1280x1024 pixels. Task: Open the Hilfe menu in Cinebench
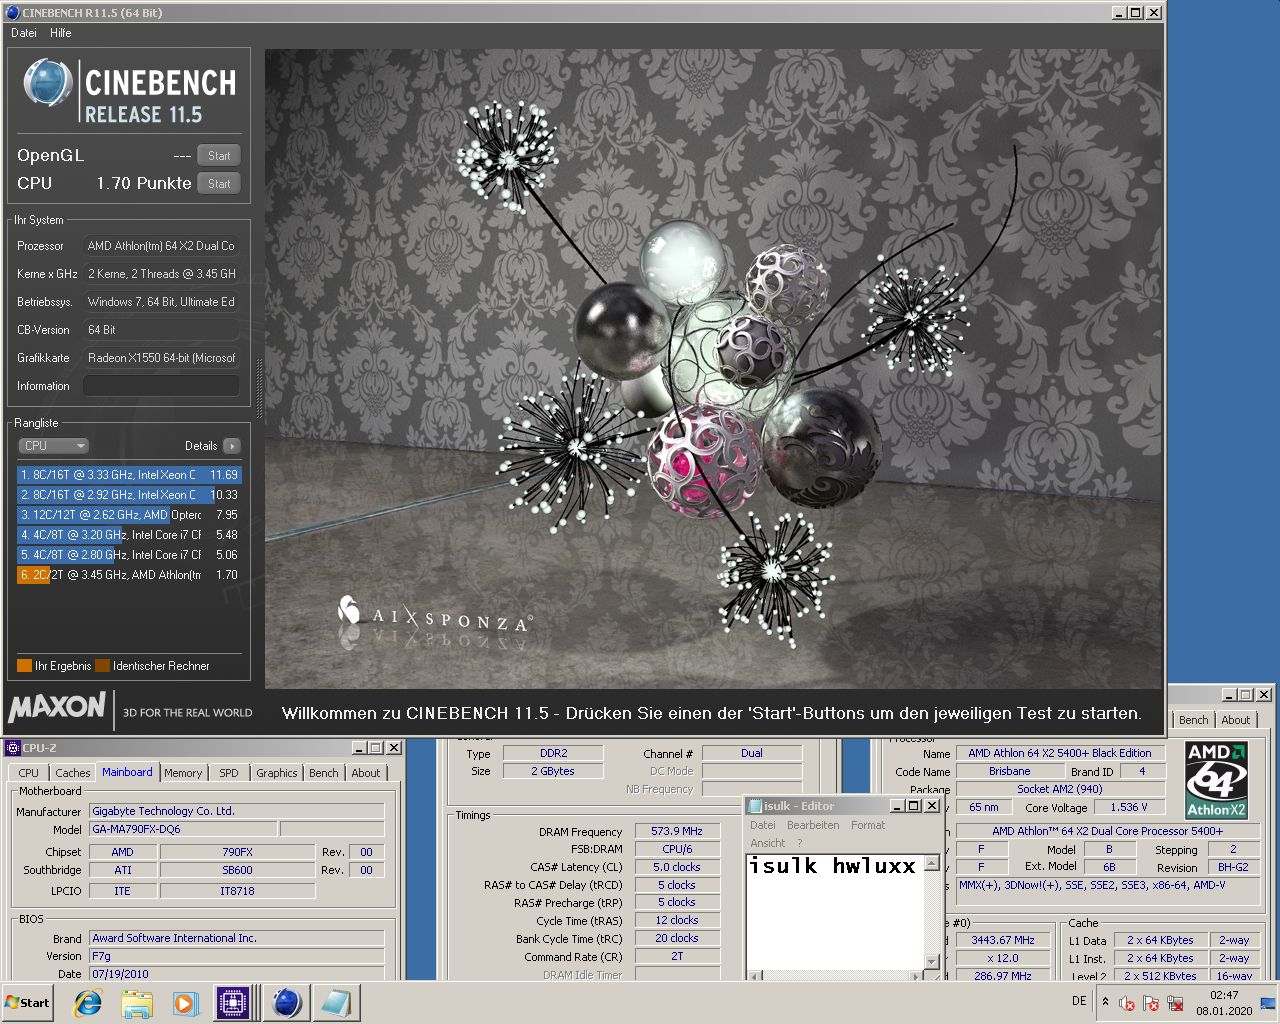click(x=61, y=33)
